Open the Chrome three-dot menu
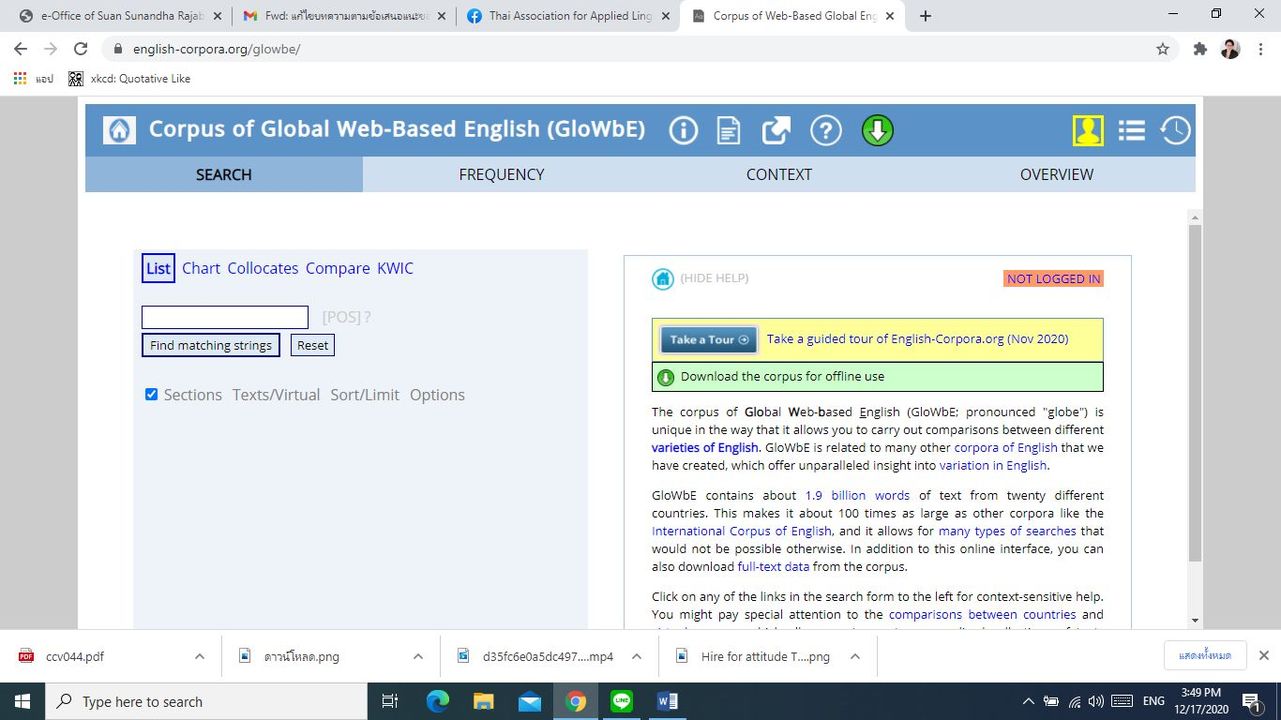The image size is (1281, 720). click(x=1261, y=48)
